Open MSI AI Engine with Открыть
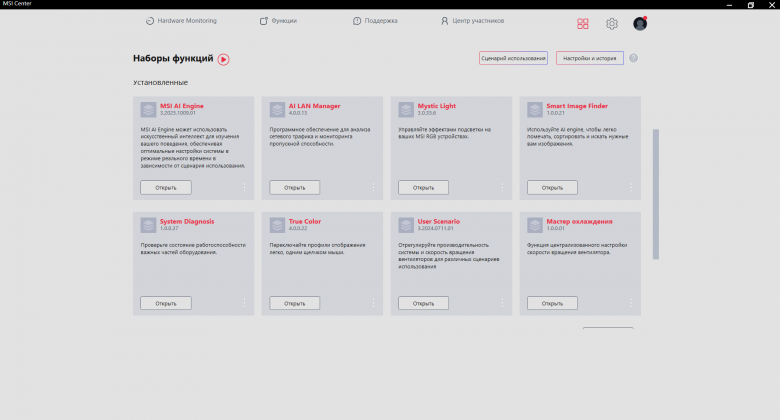This screenshot has height=420, width=780. coord(166,188)
